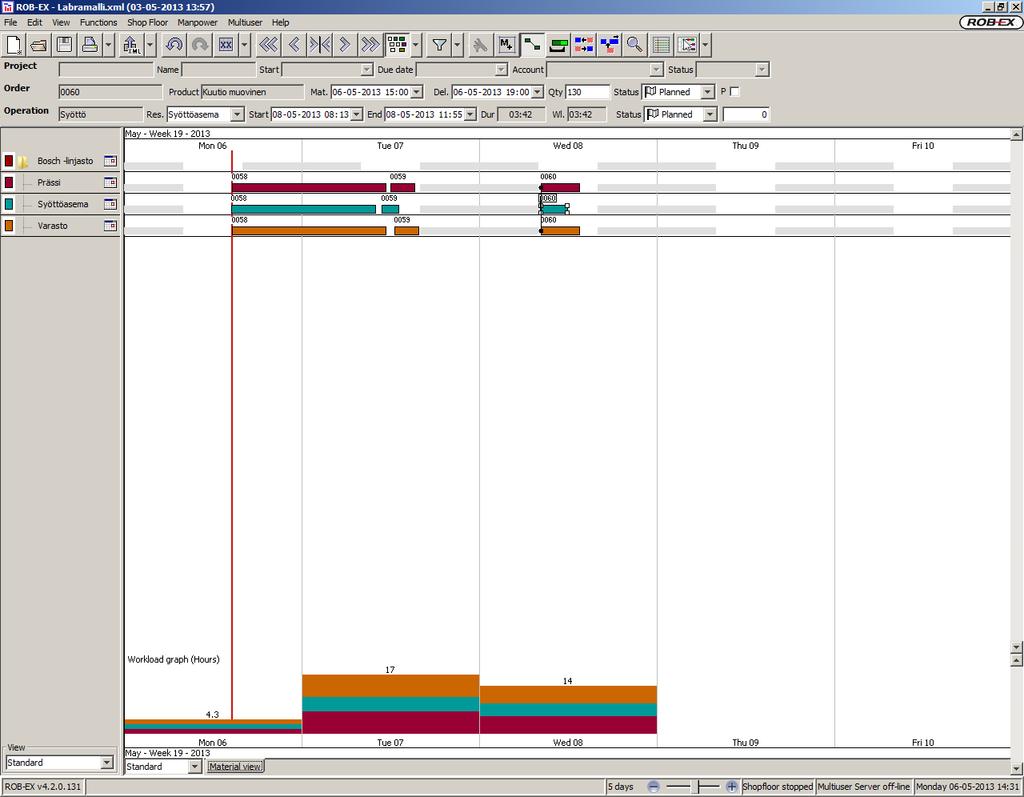Image resolution: width=1024 pixels, height=797 pixels.
Task: Open the Del. date dropdown
Action: (537, 92)
